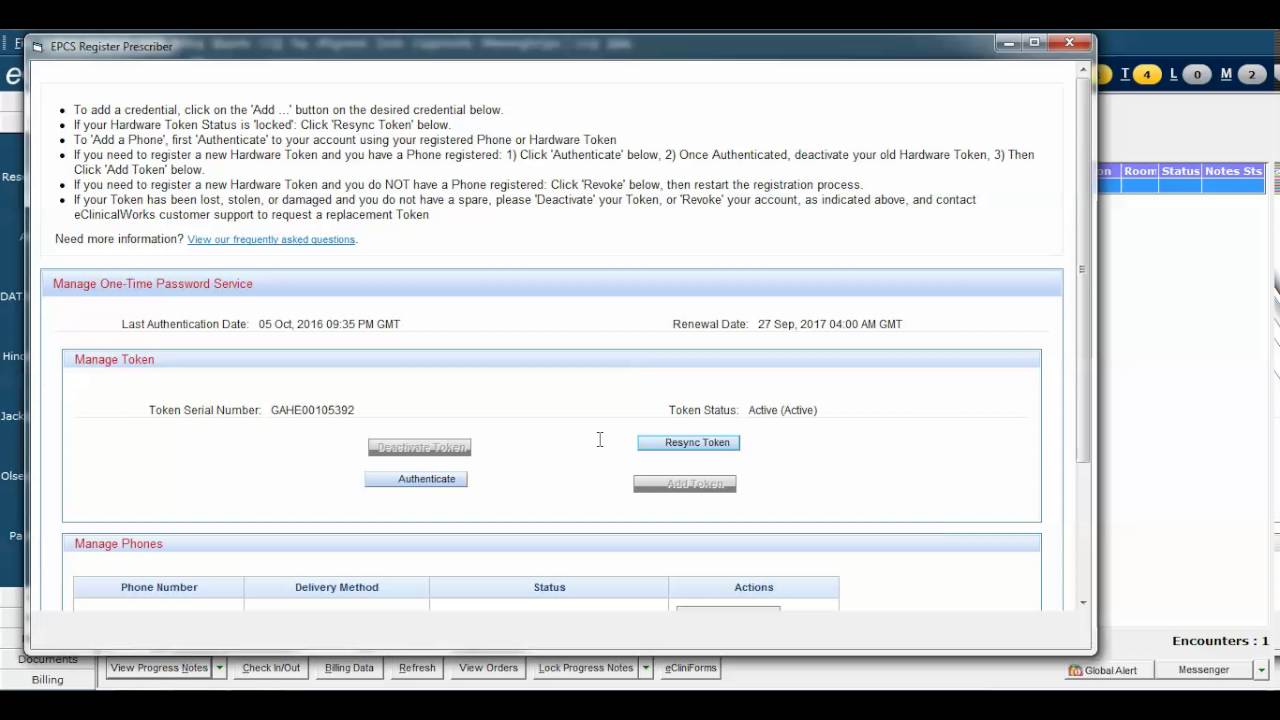The height and width of the screenshot is (720, 1280).
Task: Click the Last Authentication Date value
Action: 329,324
